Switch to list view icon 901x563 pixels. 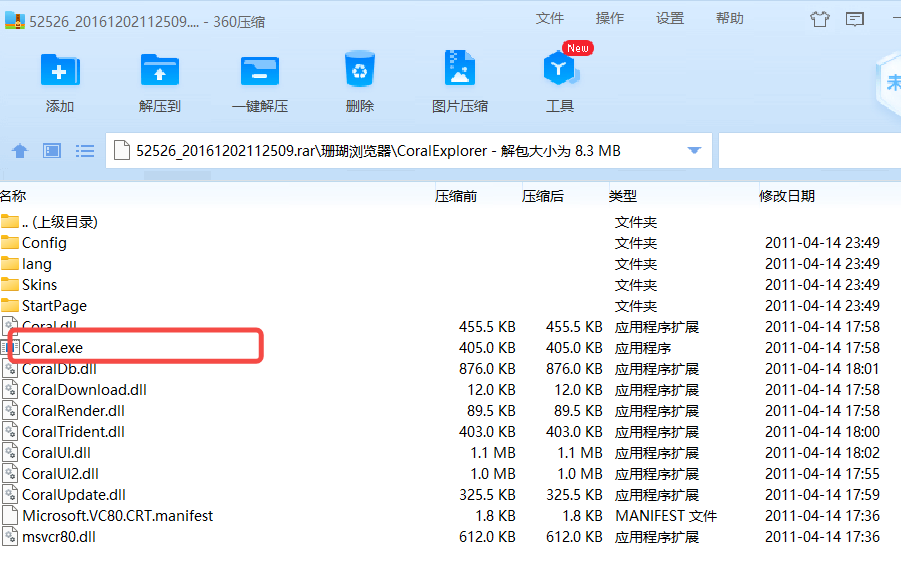tap(84, 151)
